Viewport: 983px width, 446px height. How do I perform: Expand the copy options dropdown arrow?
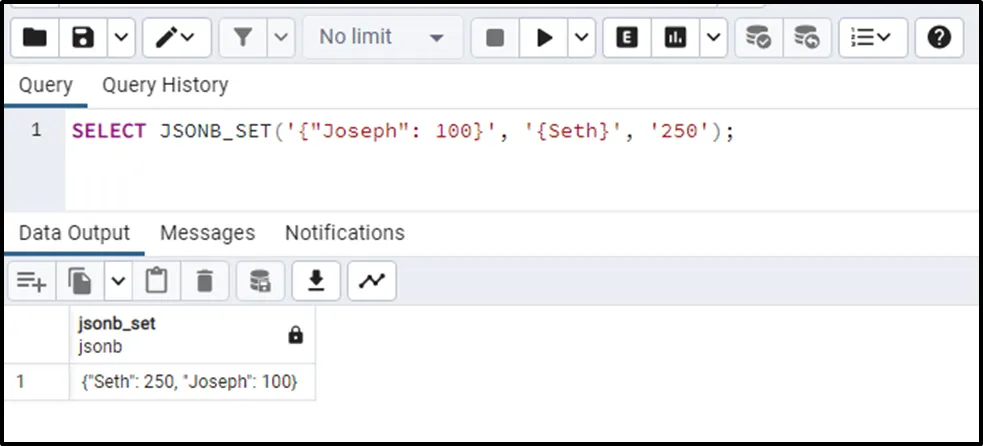coord(118,281)
